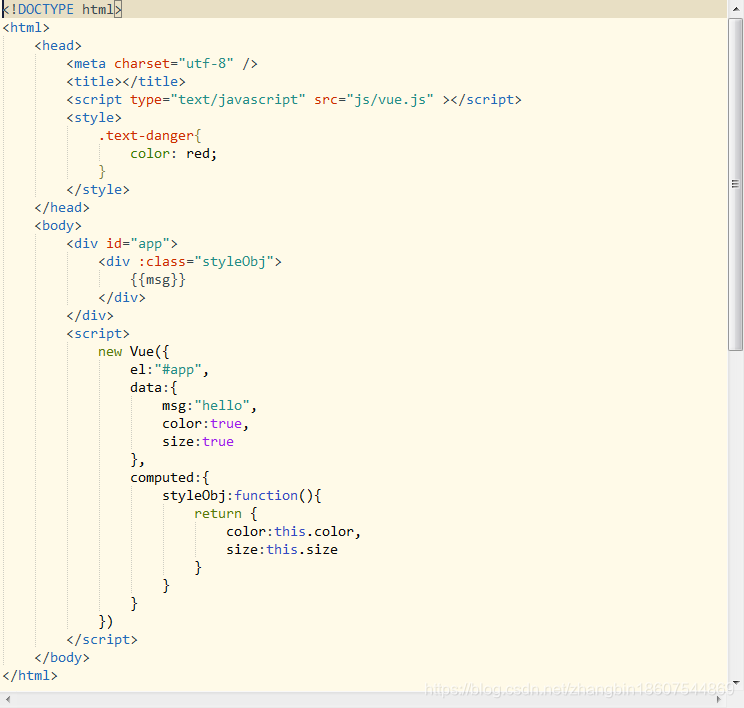Click the 'color:true,' line
744x708 pixels.
pyautogui.click(x=205, y=424)
